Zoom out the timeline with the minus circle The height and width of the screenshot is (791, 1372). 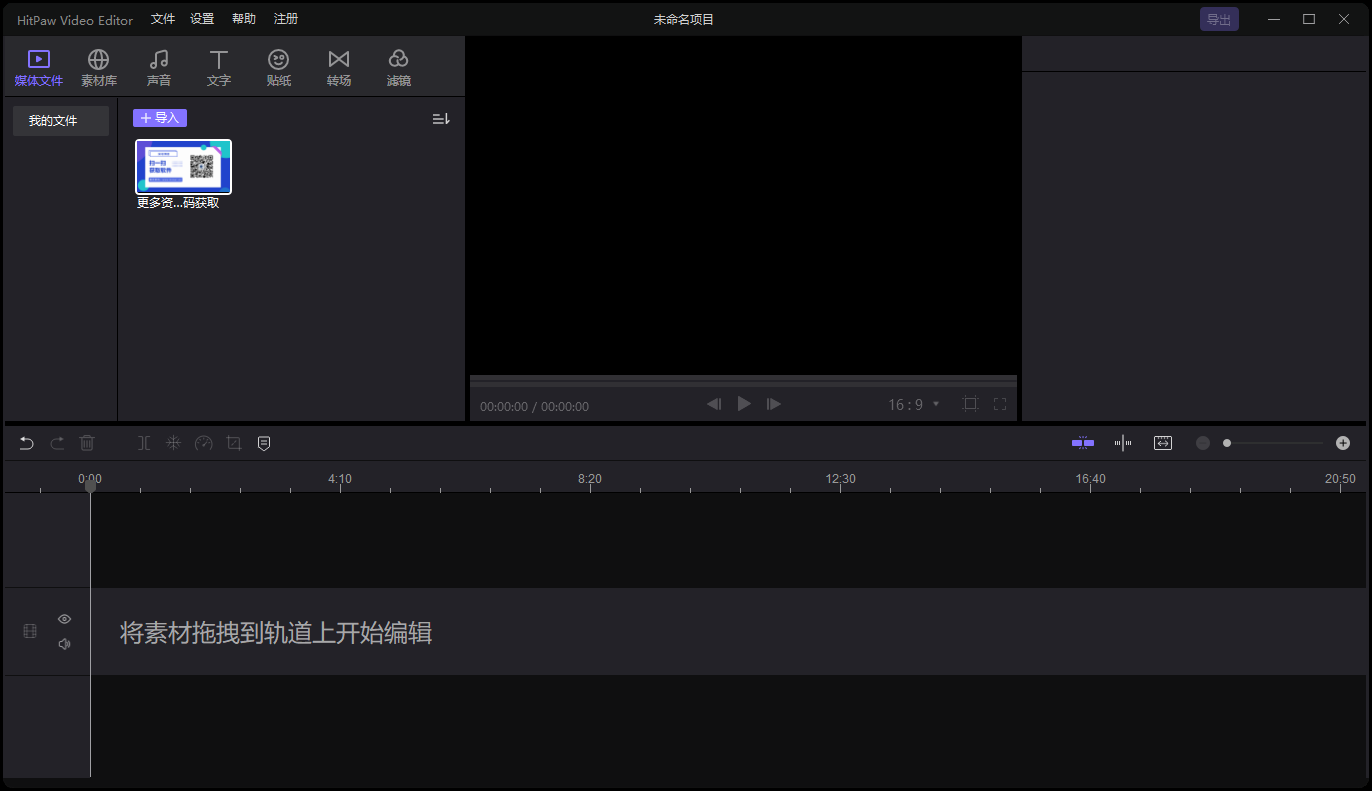pyautogui.click(x=1203, y=443)
